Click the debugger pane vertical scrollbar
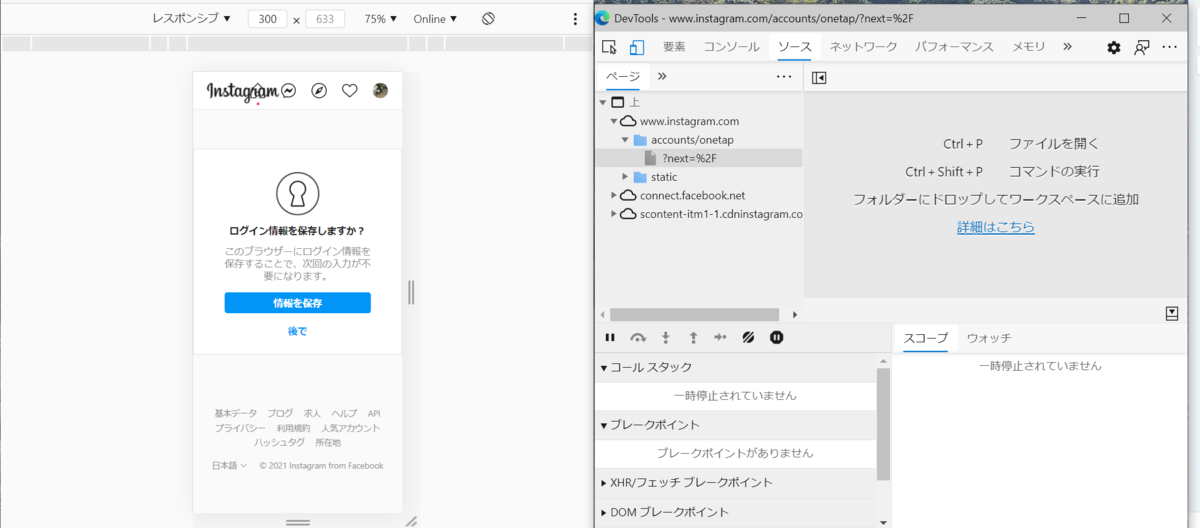Screen dimensions: 1200x528 (883, 425)
